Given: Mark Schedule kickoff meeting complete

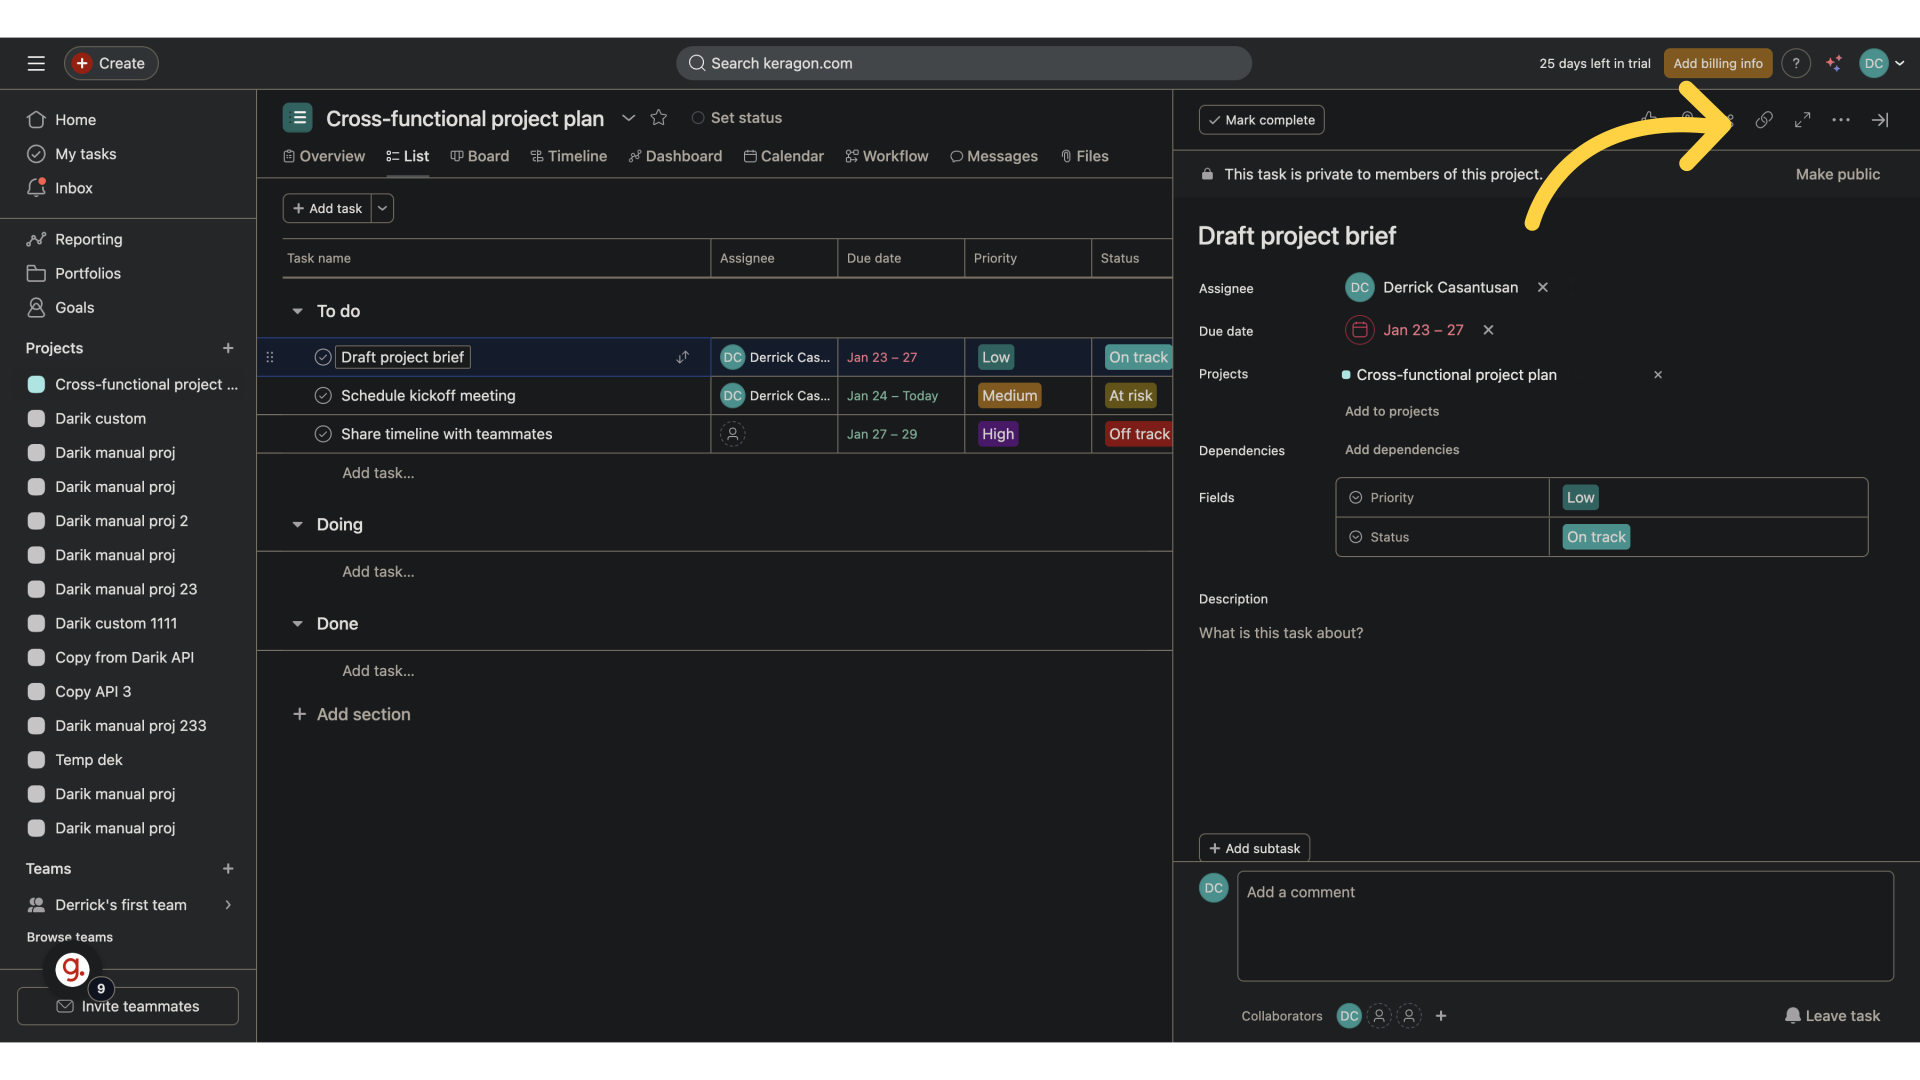Looking at the screenshot, I should [323, 396].
